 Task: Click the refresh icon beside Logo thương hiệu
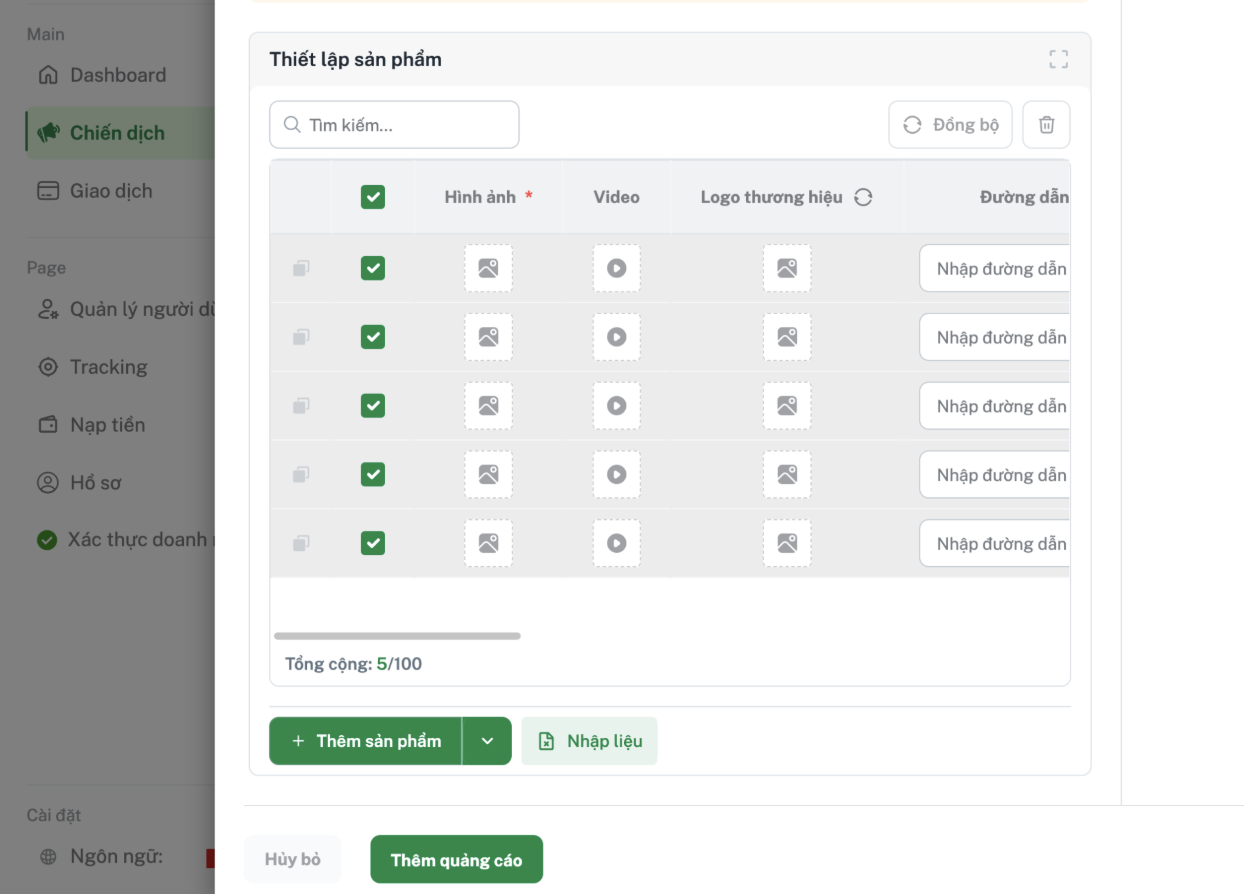point(863,197)
